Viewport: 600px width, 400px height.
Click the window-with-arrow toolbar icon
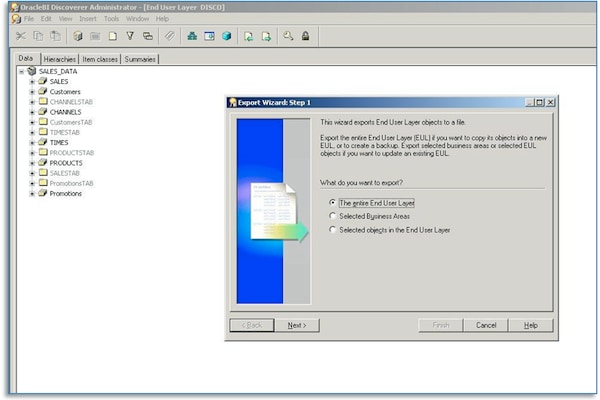(x=209, y=36)
